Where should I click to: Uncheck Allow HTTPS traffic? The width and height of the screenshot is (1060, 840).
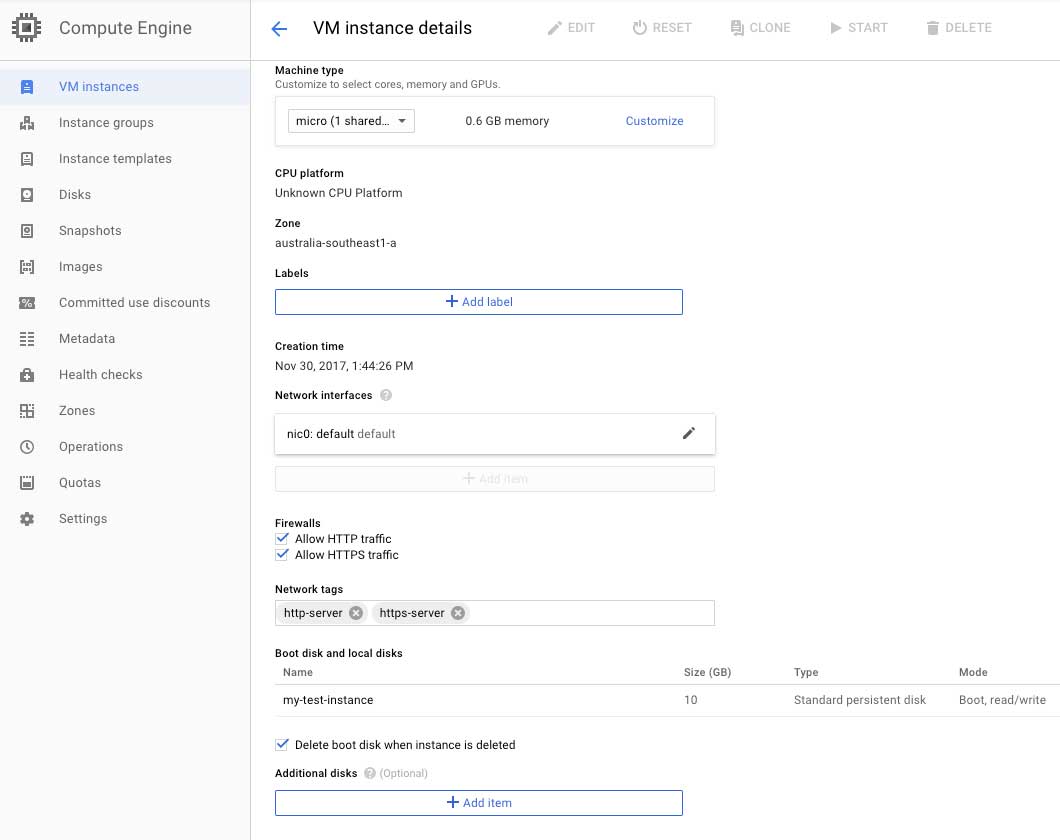[282, 555]
